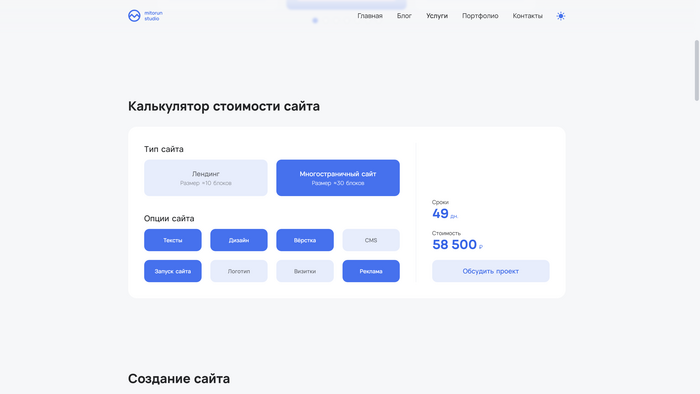Select the Лендинг site type
The image size is (700, 394).
pos(206,178)
